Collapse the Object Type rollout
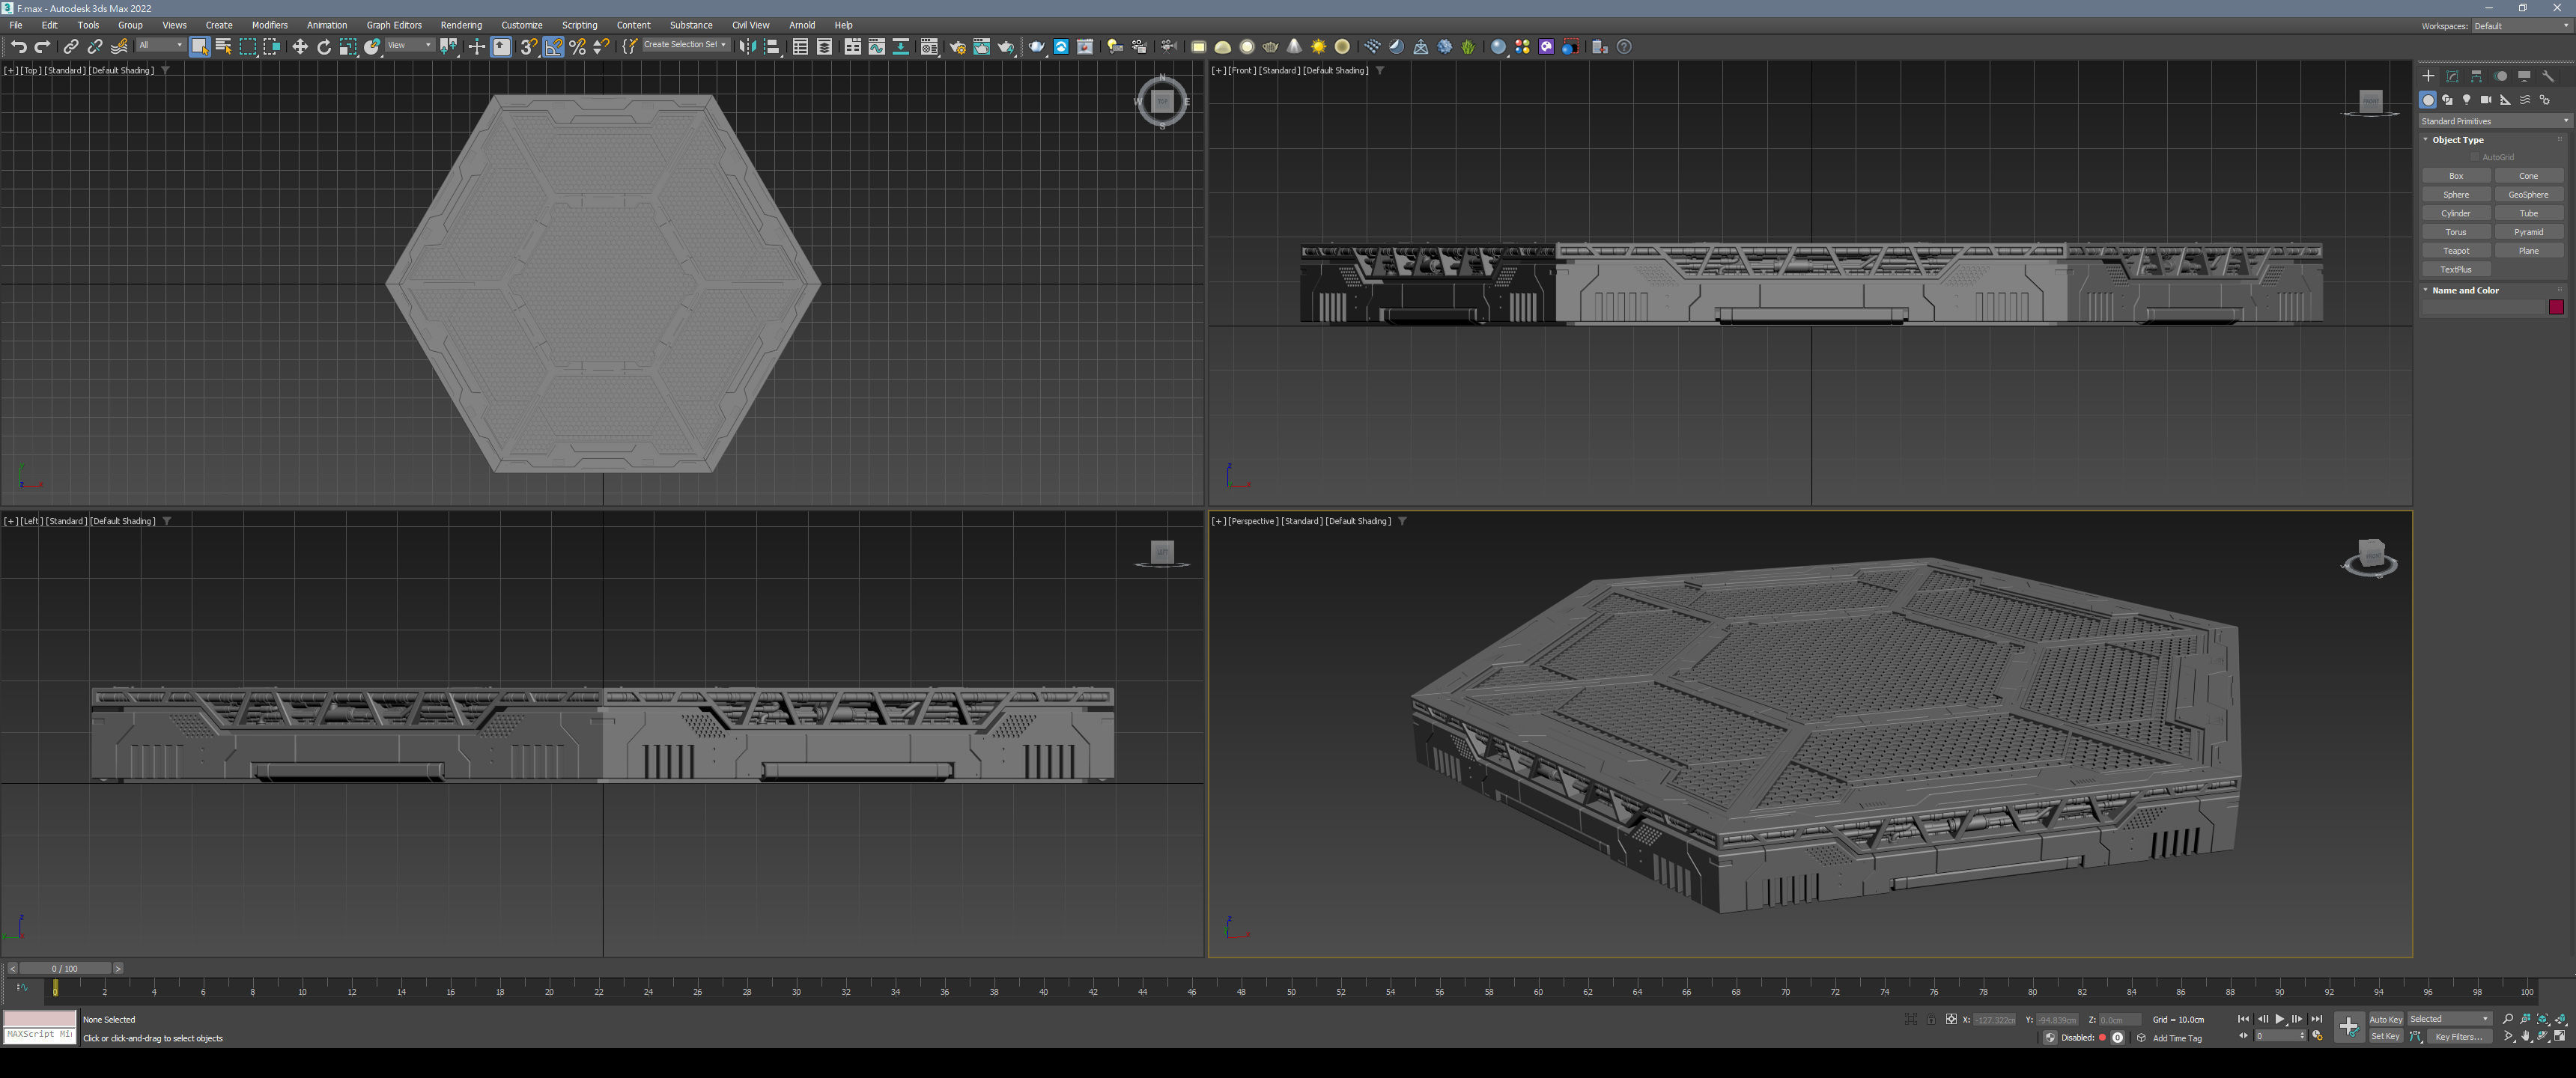This screenshot has width=2576, height=1078. click(x=2457, y=140)
